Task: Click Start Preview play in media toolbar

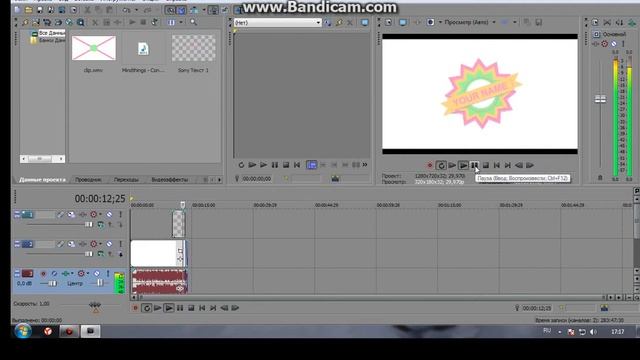Action: 132,22
